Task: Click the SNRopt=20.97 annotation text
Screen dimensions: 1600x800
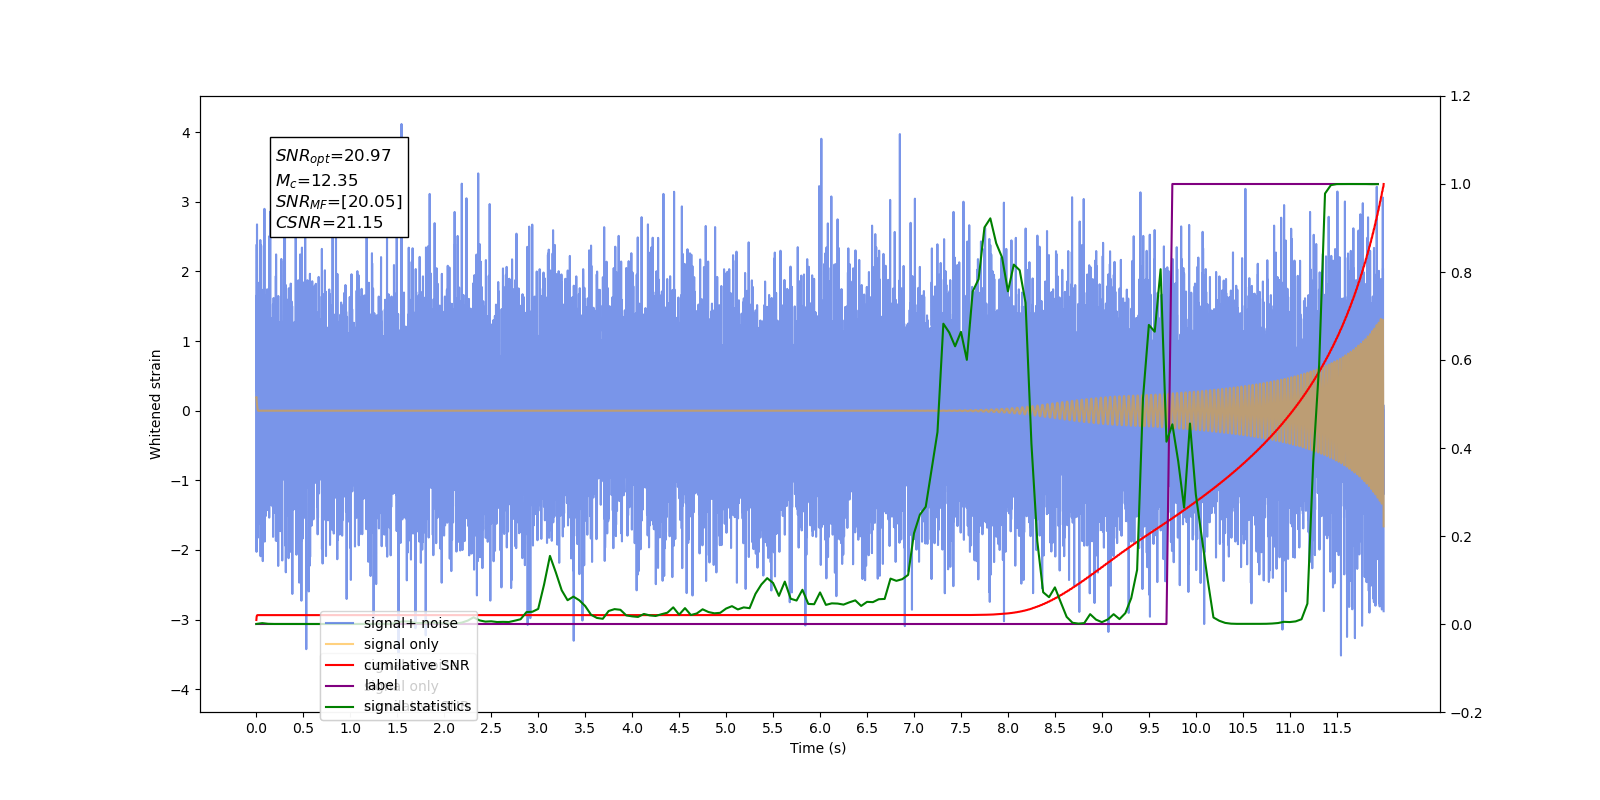Action: point(333,156)
